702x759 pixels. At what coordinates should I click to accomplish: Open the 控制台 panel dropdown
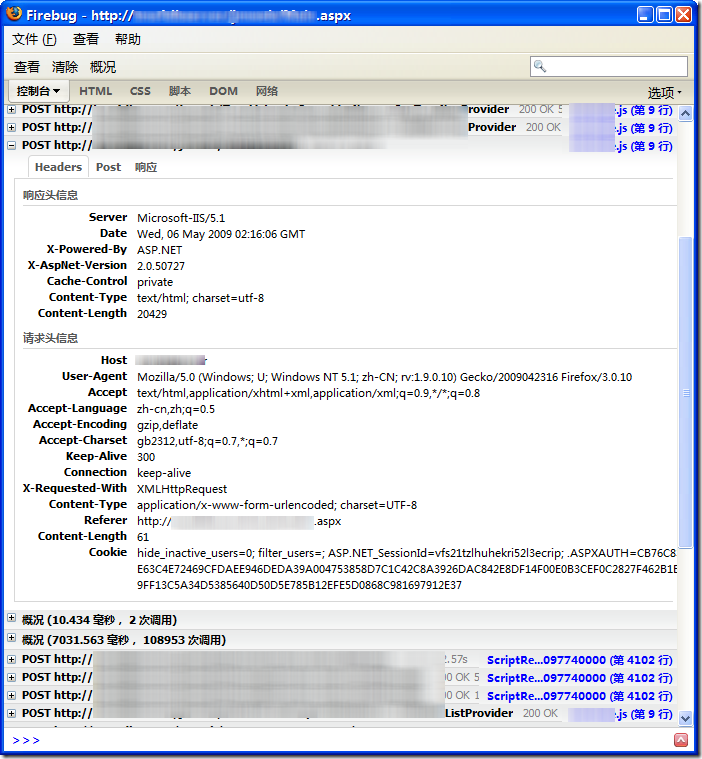click(39, 91)
